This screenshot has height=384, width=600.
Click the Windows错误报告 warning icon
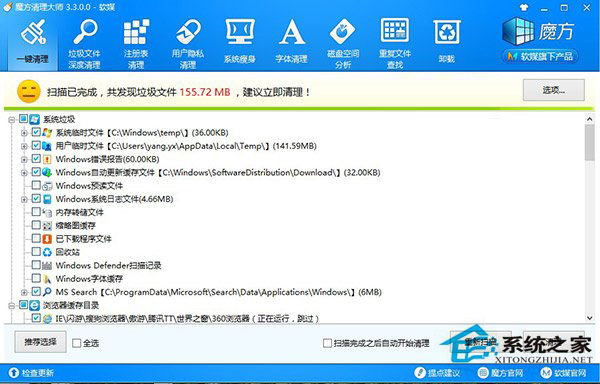click(x=47, y=159)
